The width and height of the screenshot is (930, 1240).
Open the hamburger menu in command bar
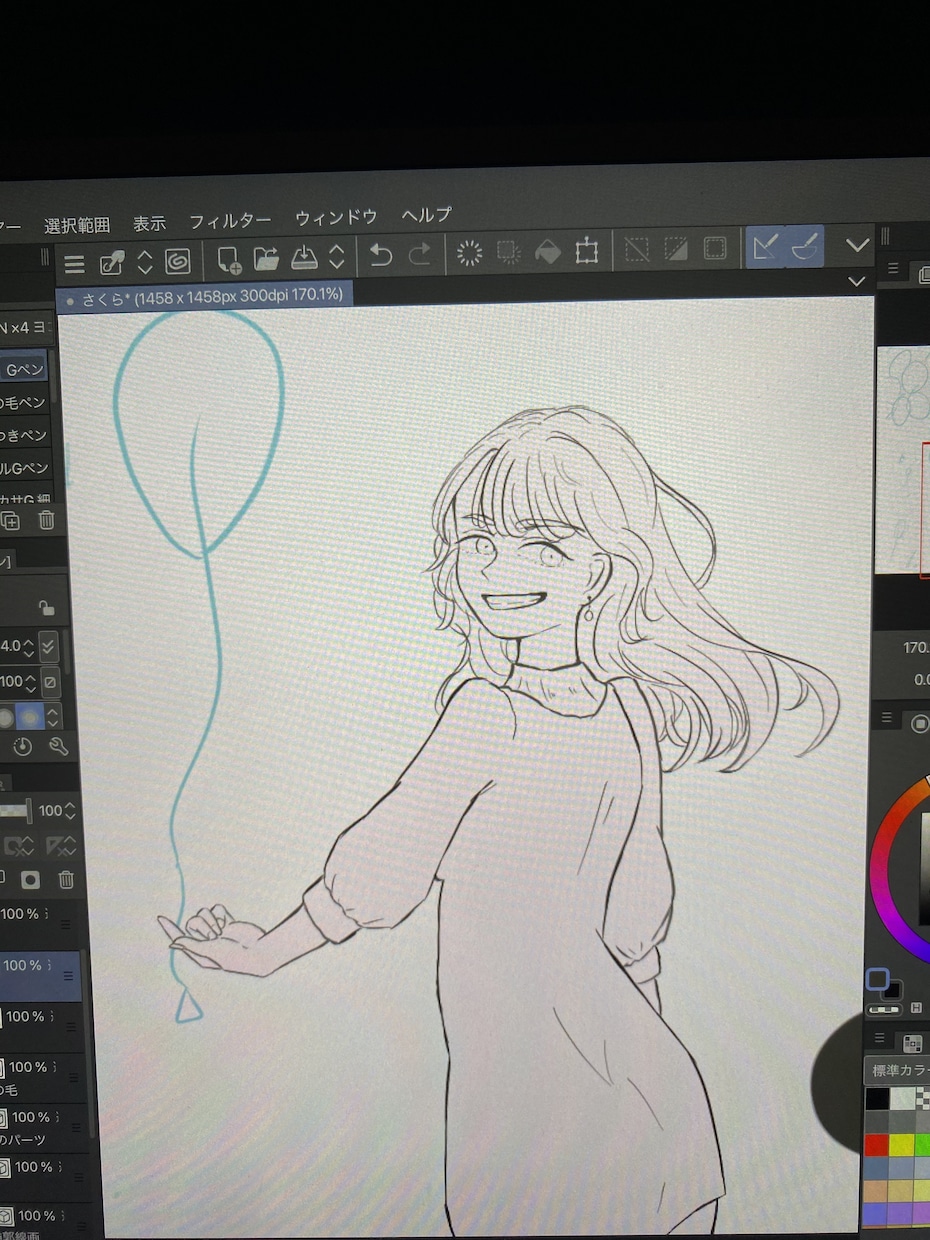(74, 264)
